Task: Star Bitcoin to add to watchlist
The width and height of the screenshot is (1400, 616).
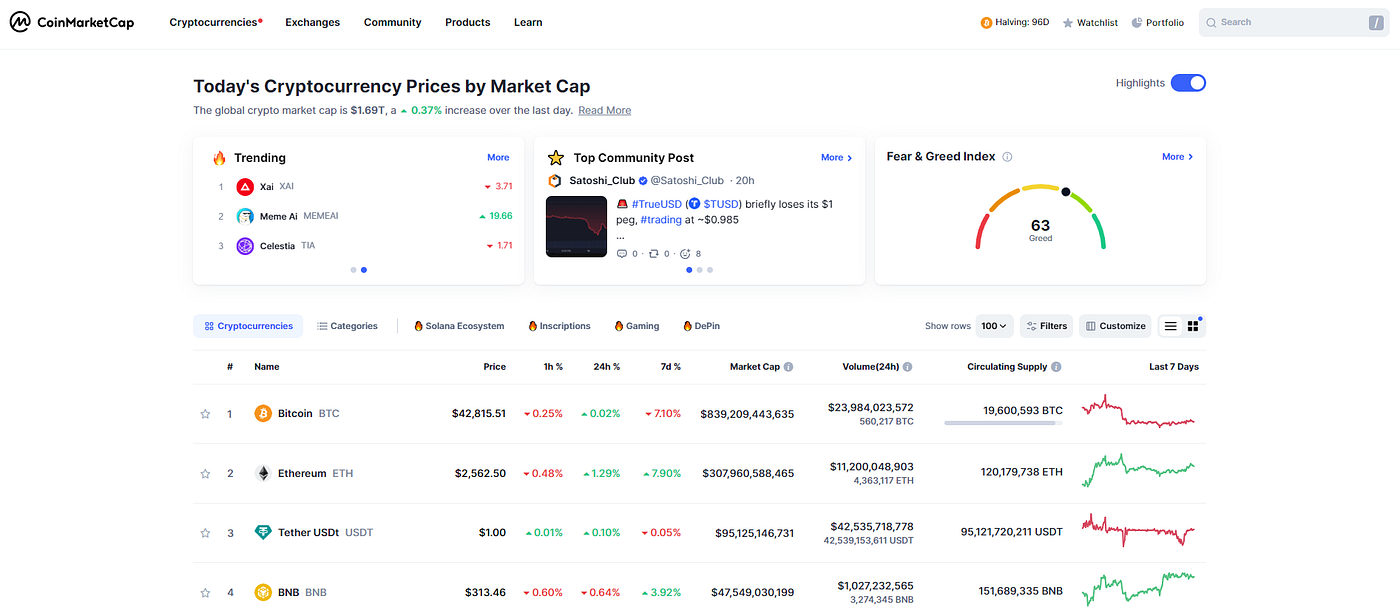Action: click(x=205, y=413)
